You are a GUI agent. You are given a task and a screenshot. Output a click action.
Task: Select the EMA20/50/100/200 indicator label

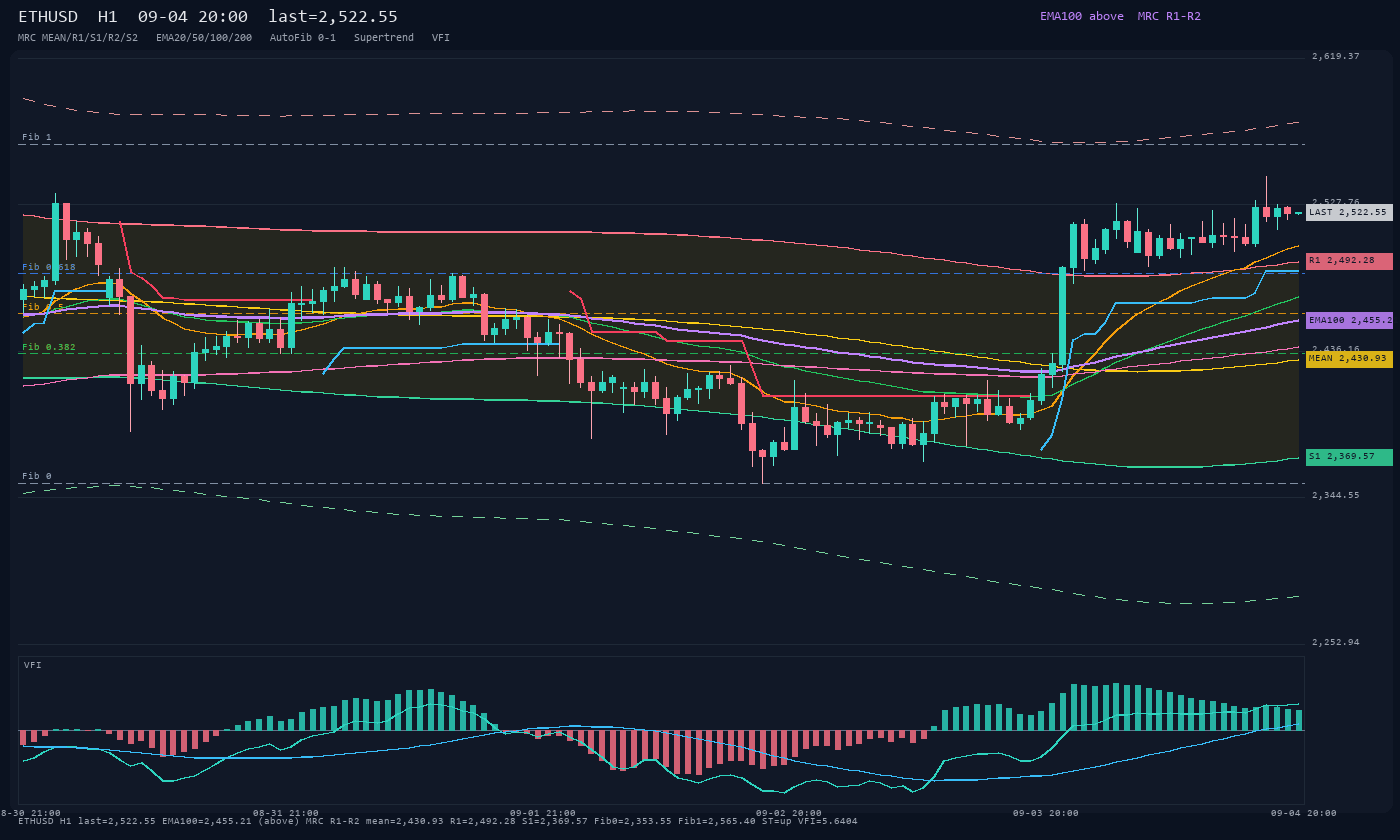[204, 38]
